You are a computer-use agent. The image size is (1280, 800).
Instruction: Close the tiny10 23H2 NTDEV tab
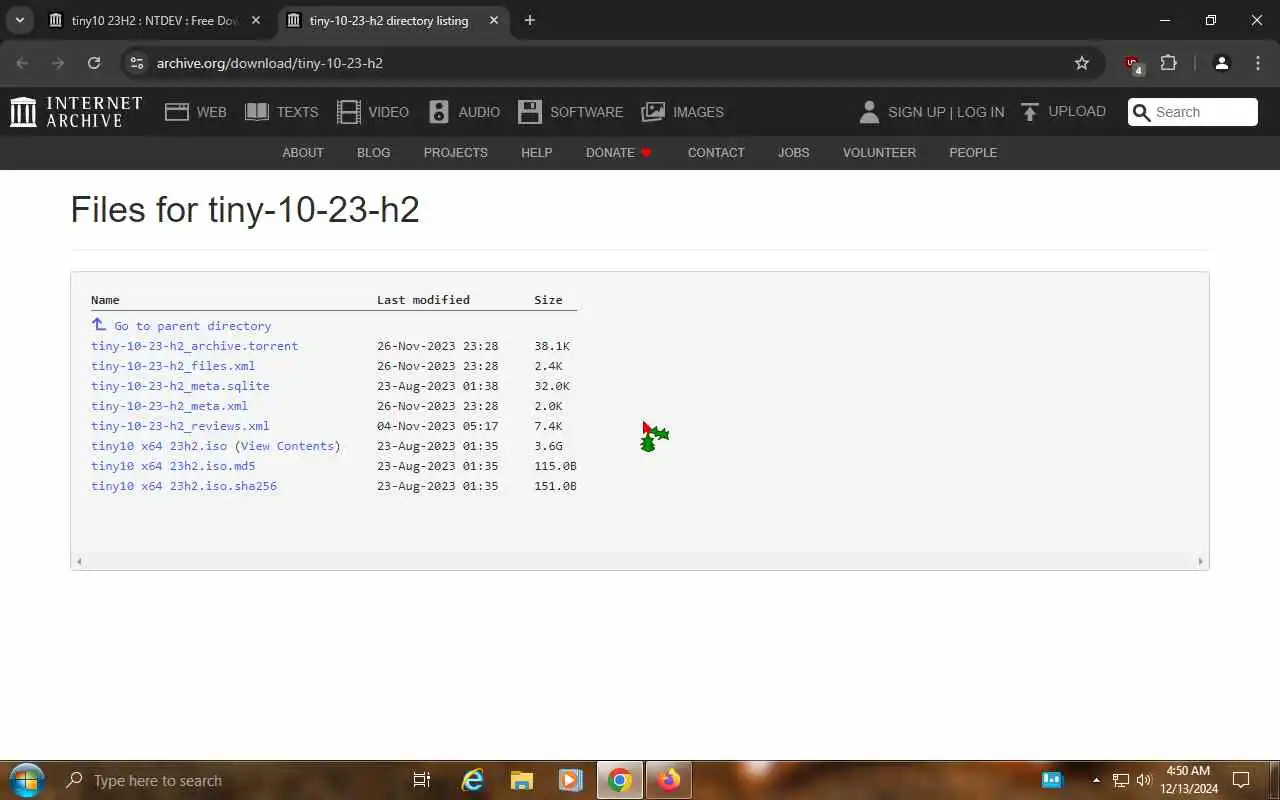(x=256, y=20)
